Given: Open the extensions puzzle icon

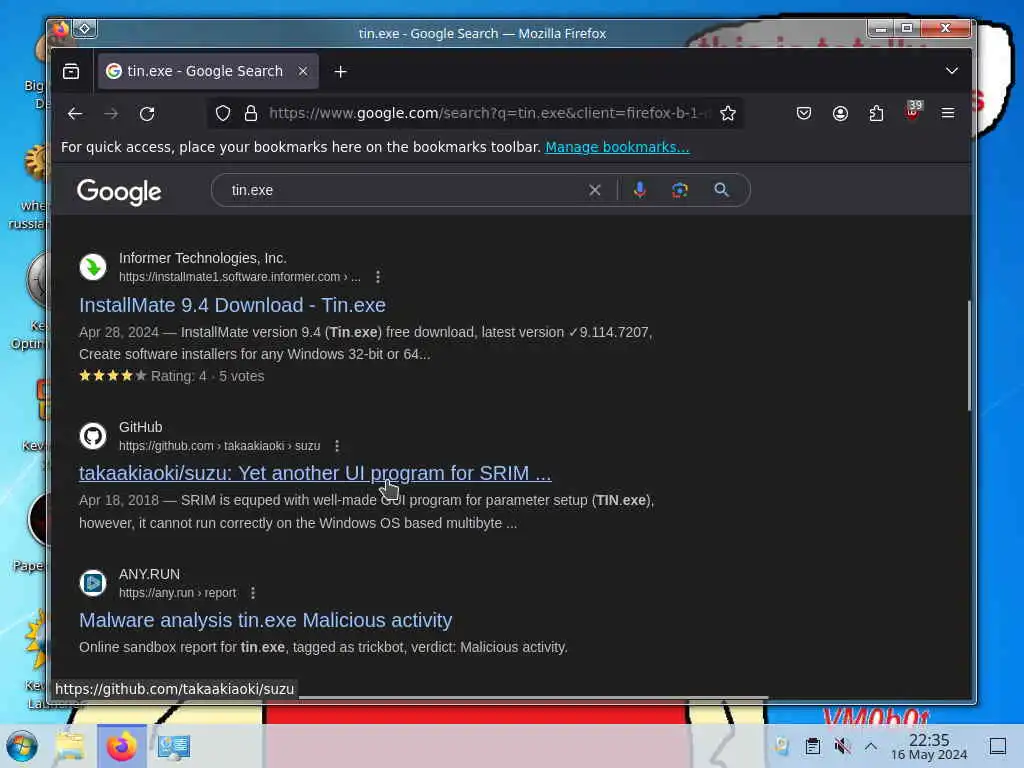Looking at the screenshot, I should point(876,114).
